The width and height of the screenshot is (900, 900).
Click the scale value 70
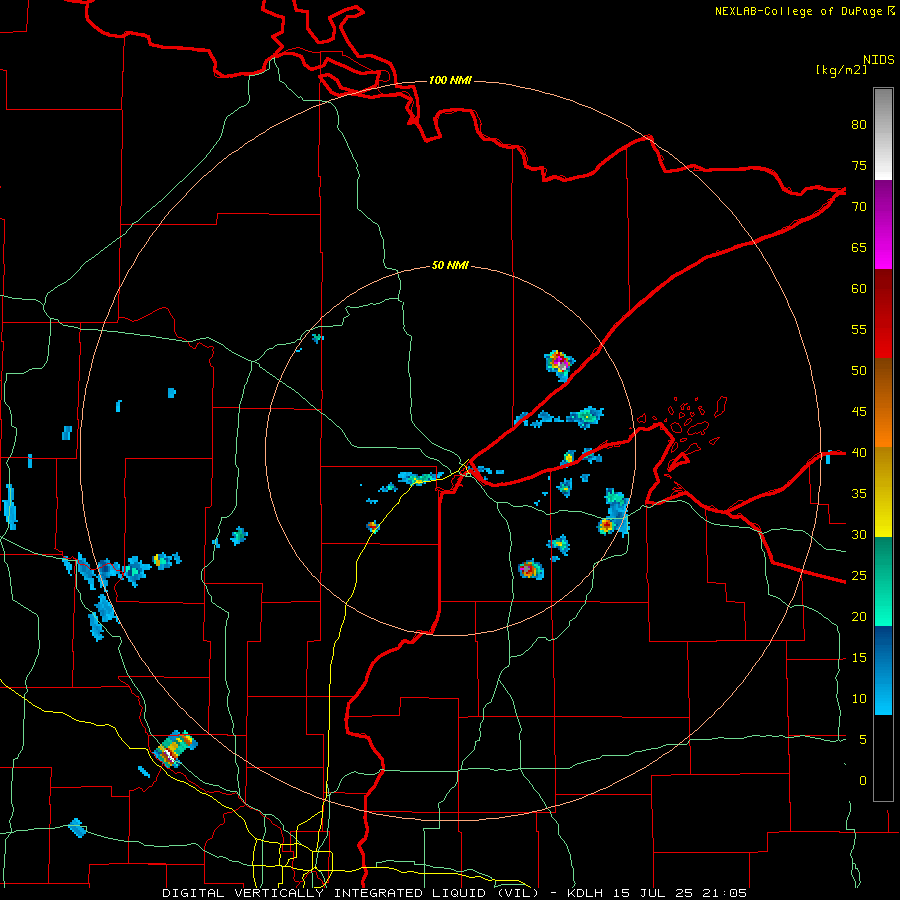click(859, 207)
